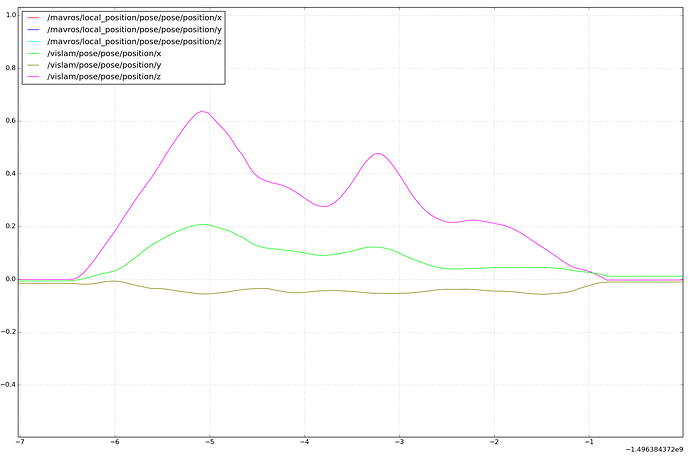Click the x-axis tick label −7
Screen dimensions: 690x462
(x=19, y=441)
